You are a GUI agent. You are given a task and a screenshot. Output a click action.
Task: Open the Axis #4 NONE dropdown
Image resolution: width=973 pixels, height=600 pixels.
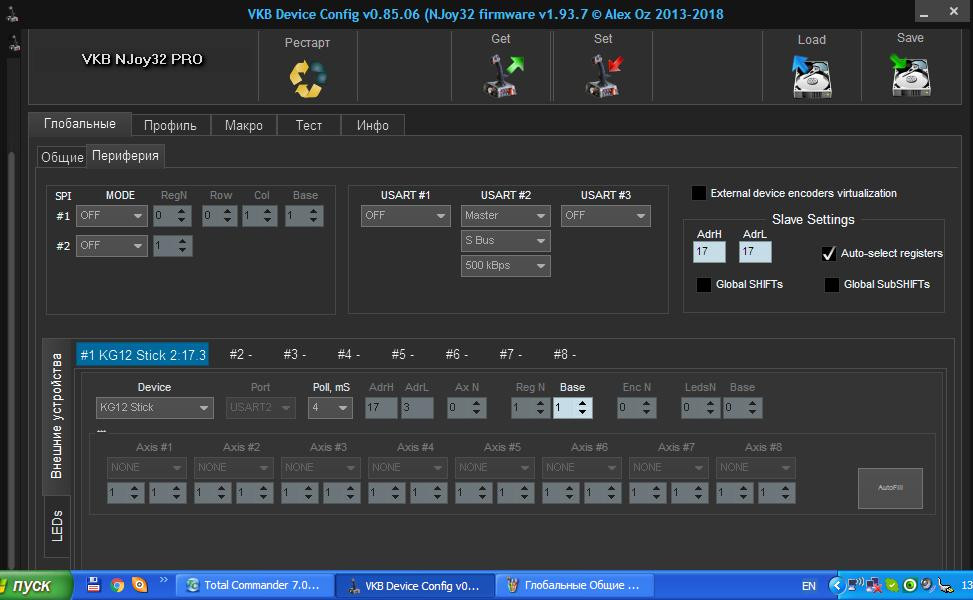(407, 467)
